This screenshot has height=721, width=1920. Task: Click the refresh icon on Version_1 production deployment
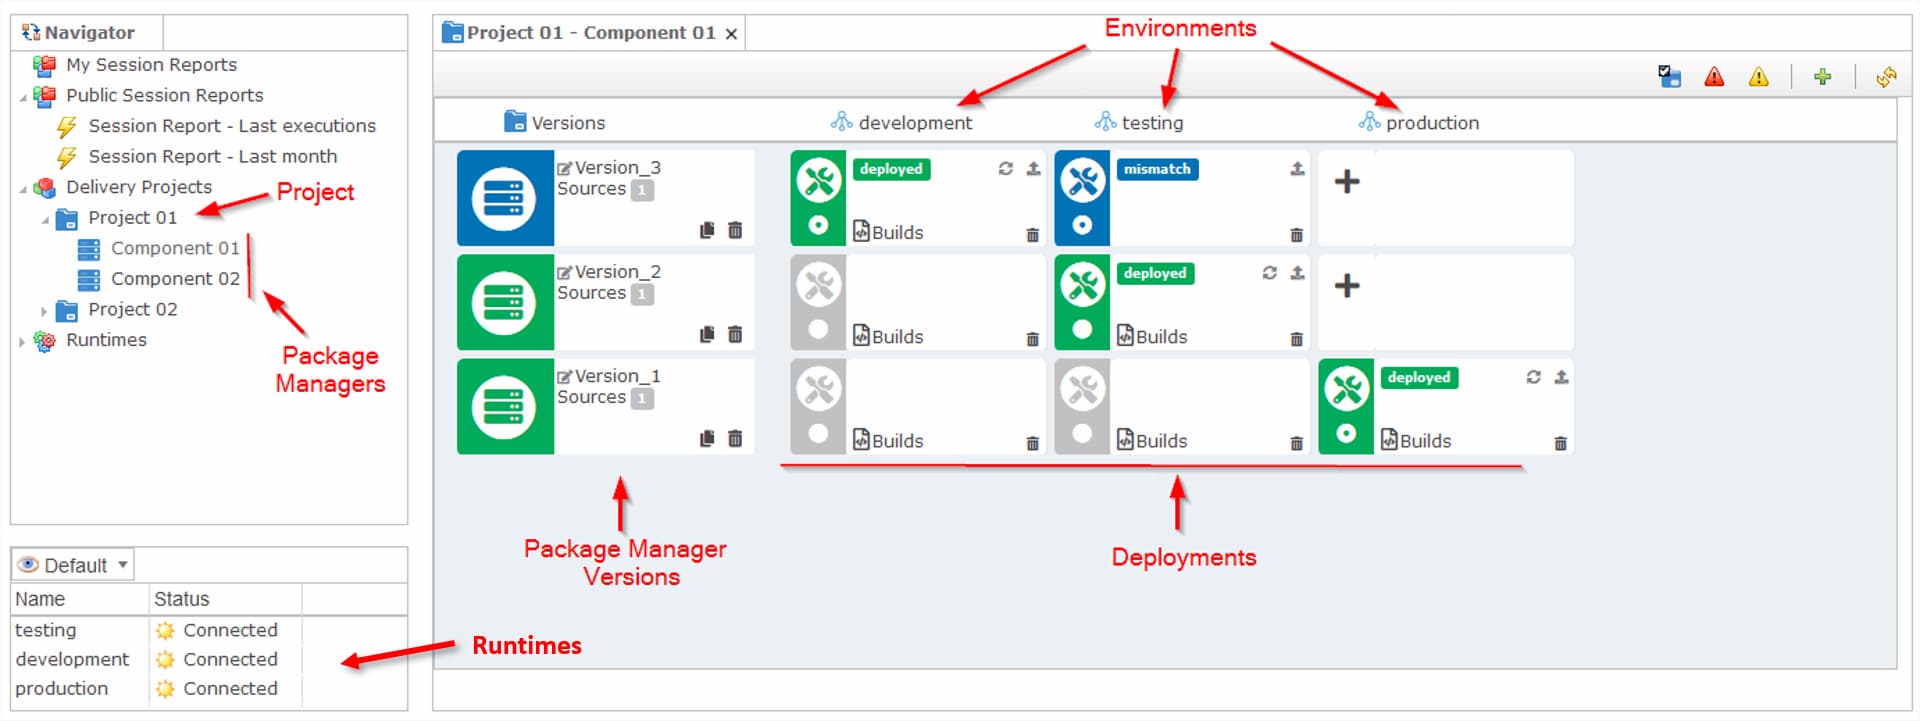point(1533,377)
